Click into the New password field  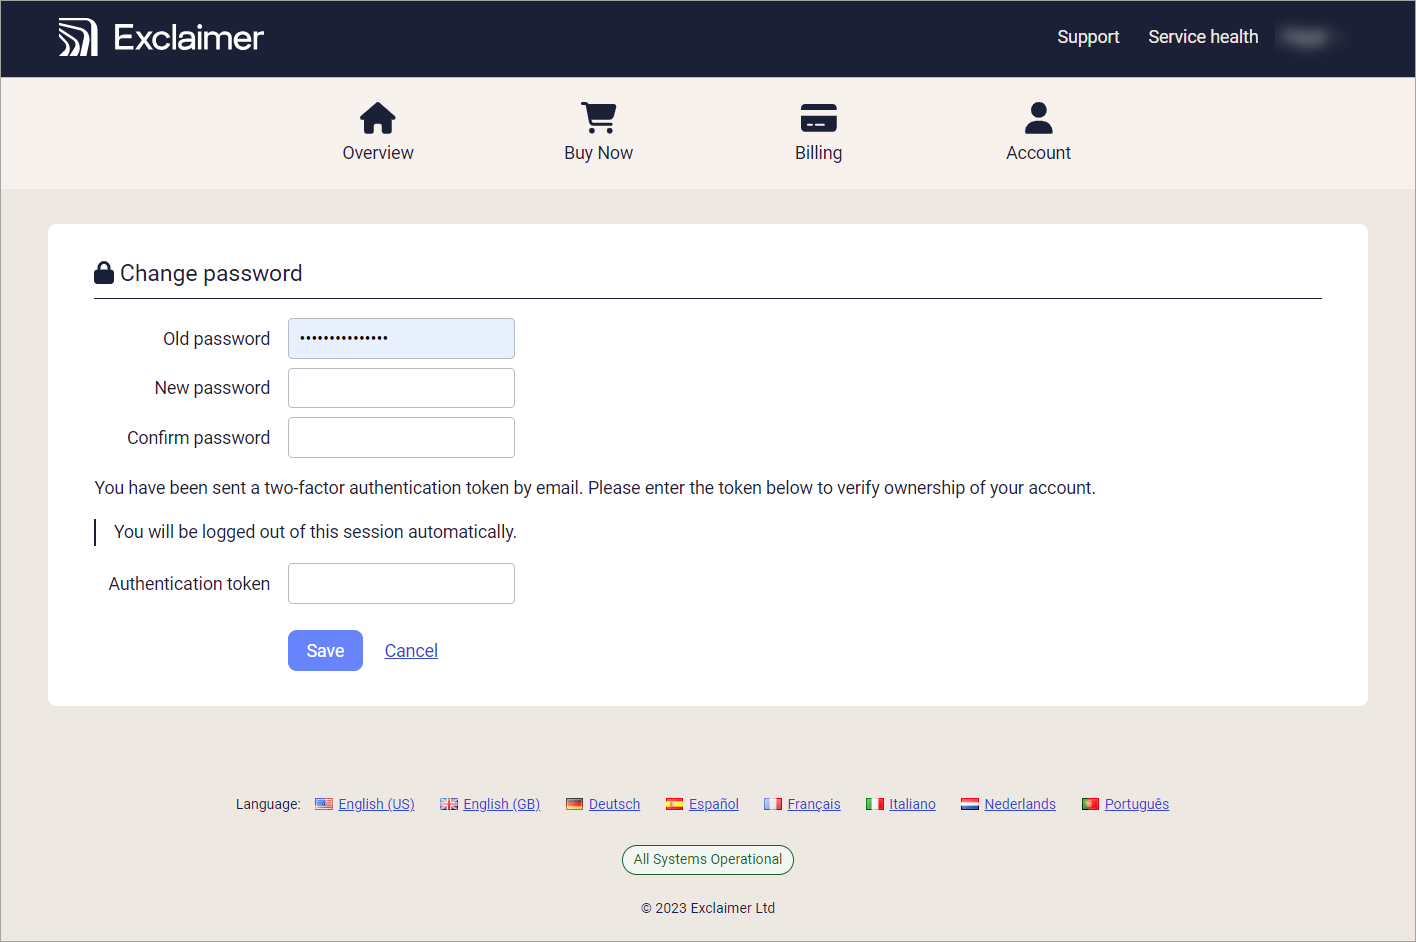401,388
